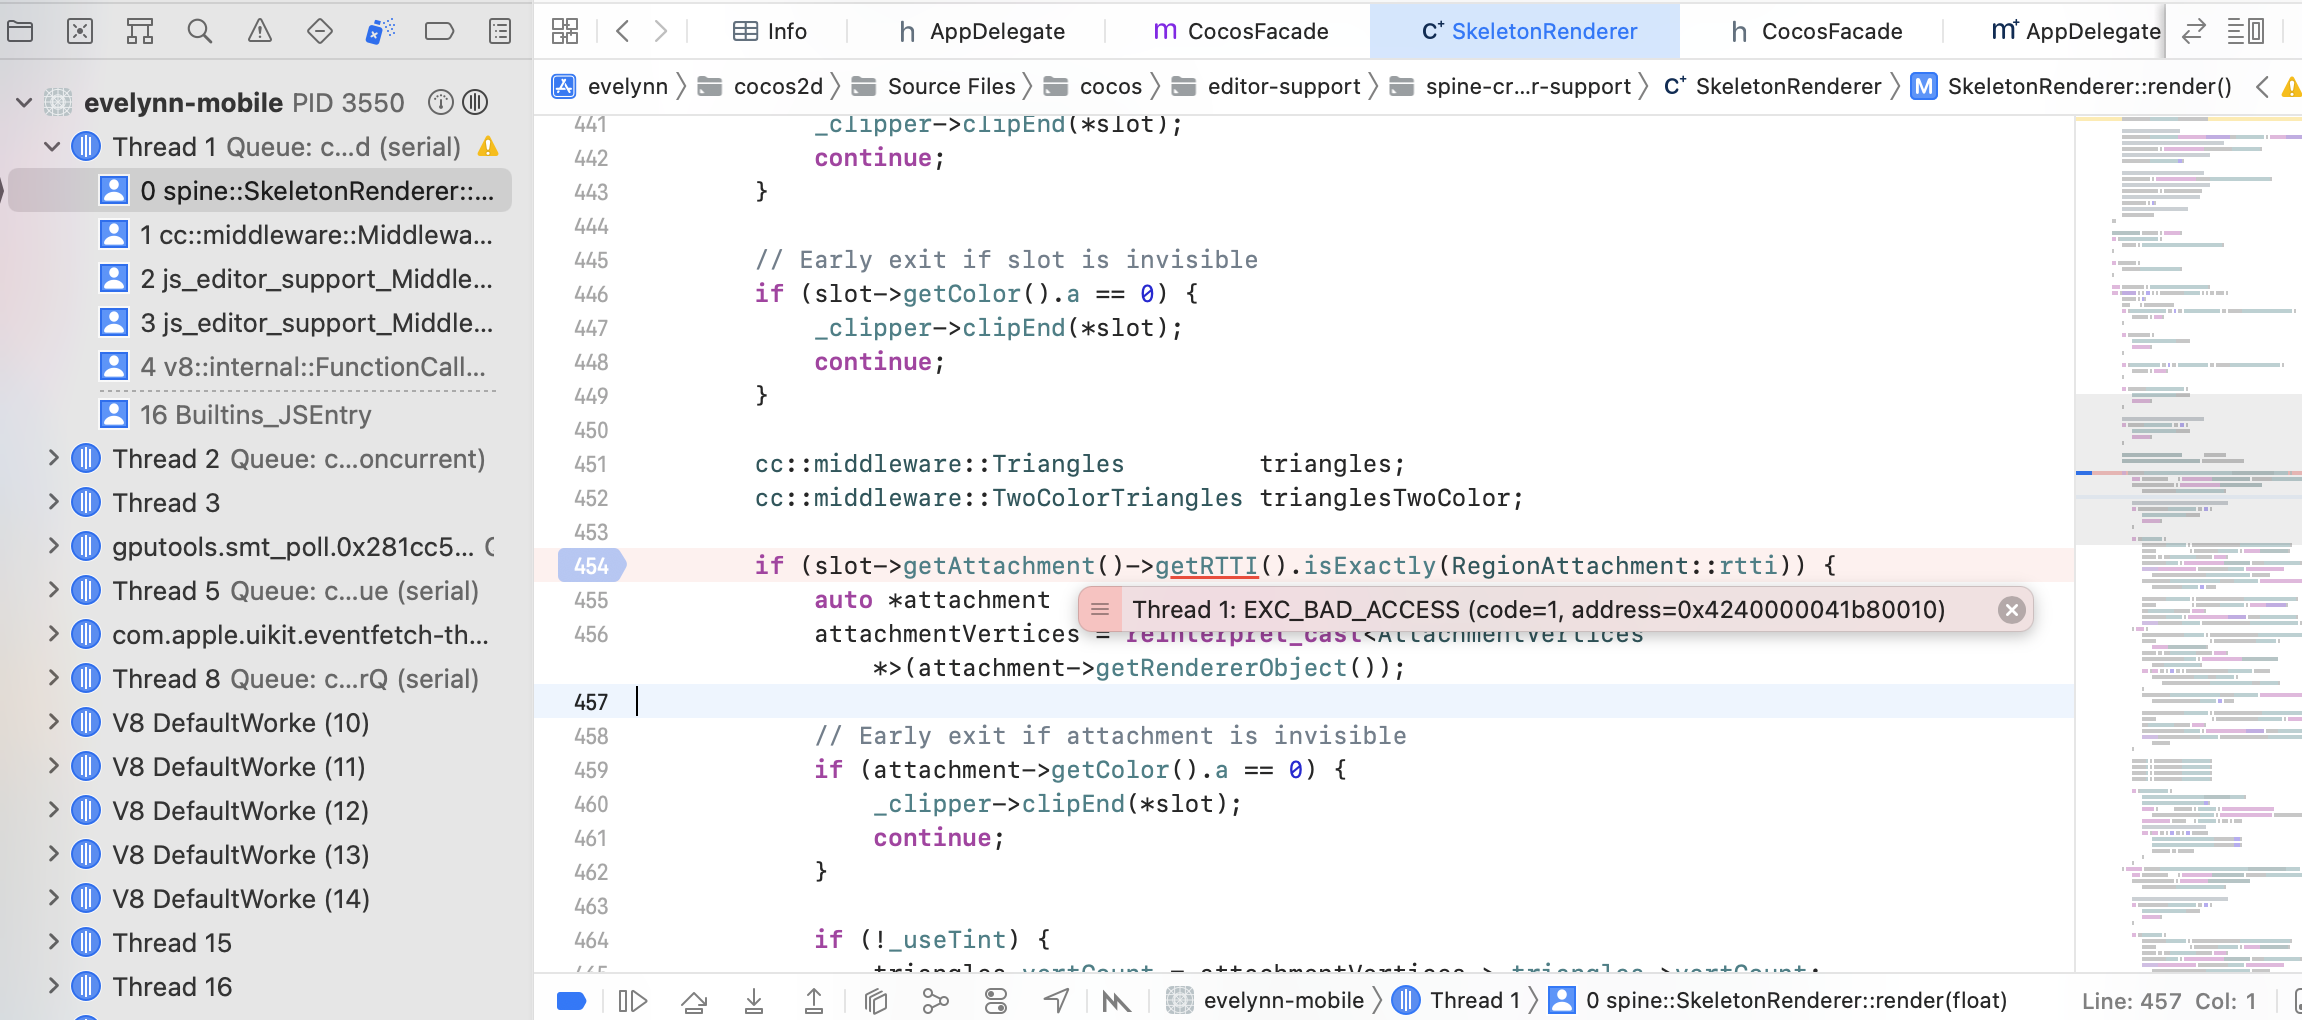2302x1020 pixels.
Task: Open the Find navigator magnifier
Action: (200, 31)
